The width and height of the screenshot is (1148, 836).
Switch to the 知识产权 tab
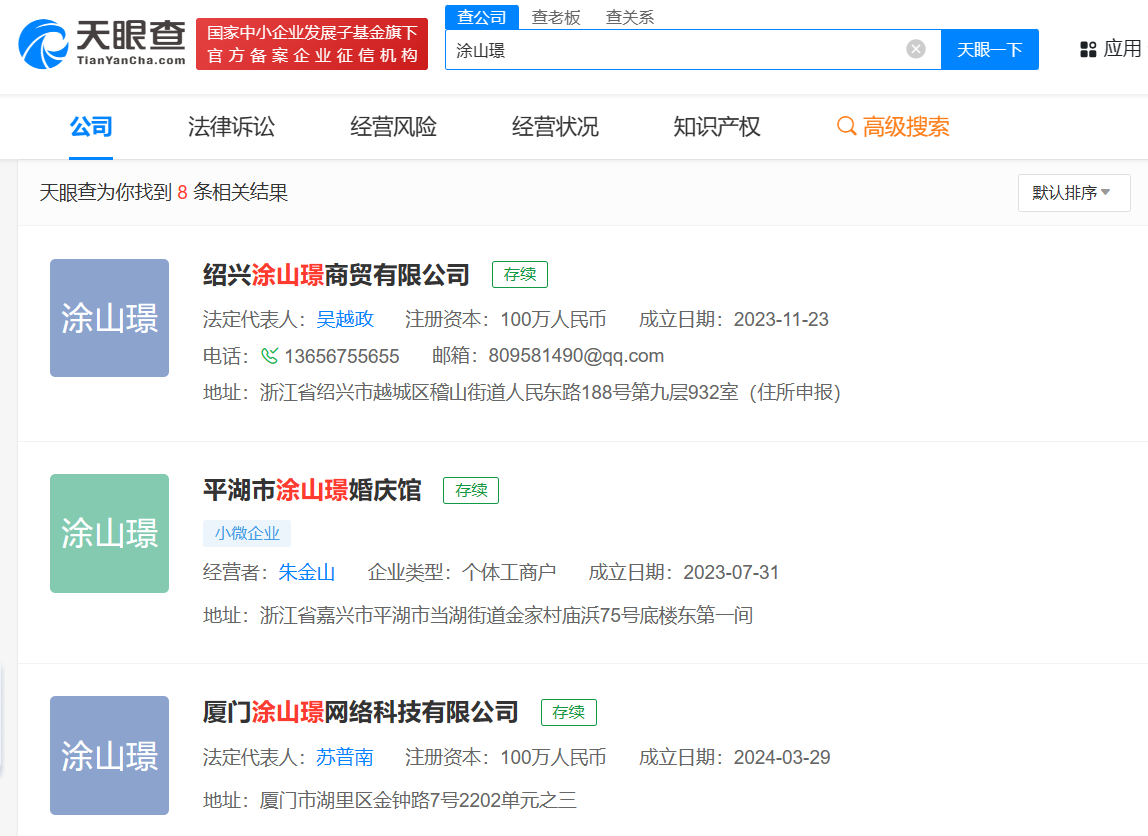click(x=716, y=127)
